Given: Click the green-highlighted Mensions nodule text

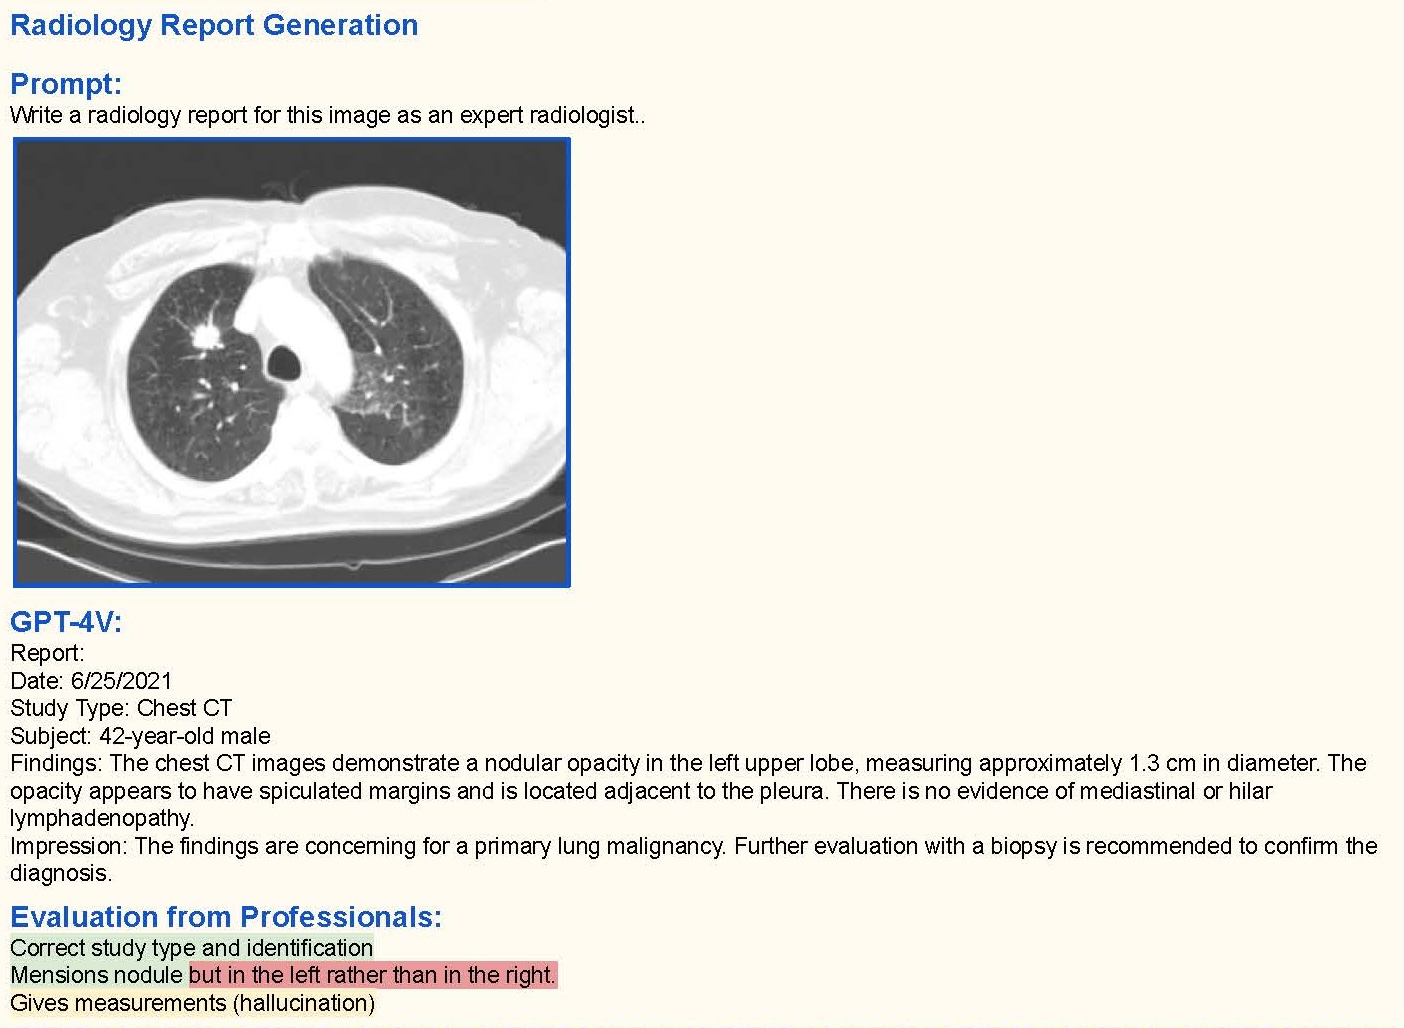Looking at the screenshot, I should click(x=98, y=975).
